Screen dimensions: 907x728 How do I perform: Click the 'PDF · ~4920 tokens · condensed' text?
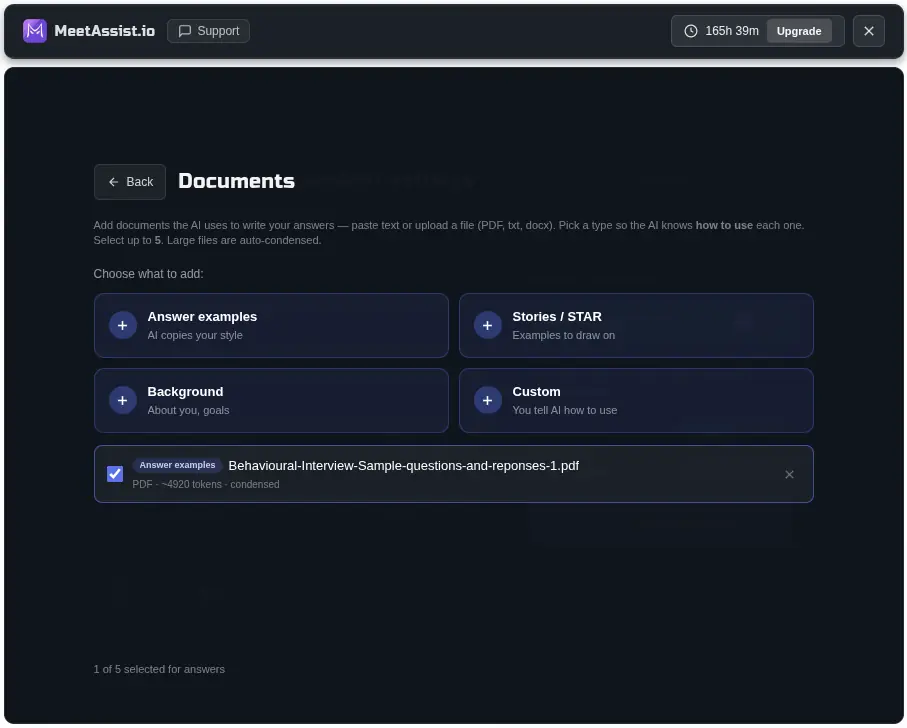coord(206,485)
